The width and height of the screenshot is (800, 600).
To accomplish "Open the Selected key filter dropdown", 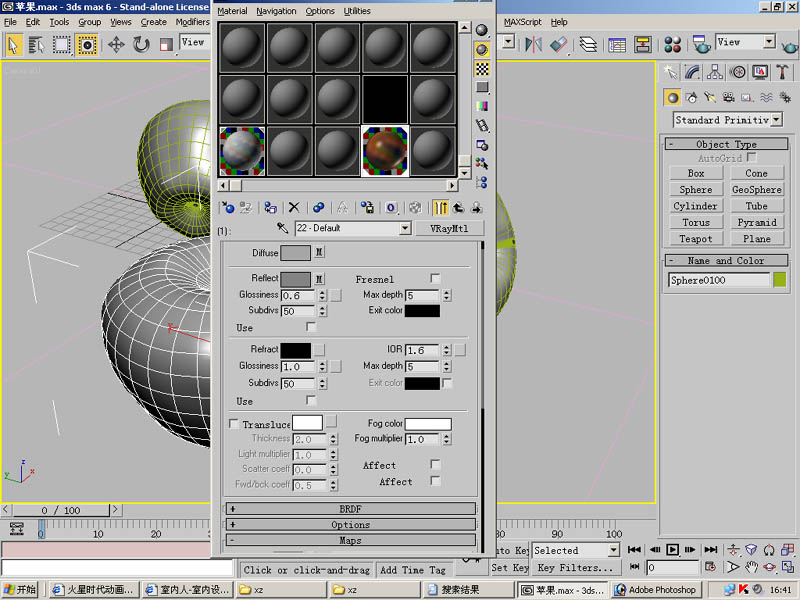I will pos(614,550).
